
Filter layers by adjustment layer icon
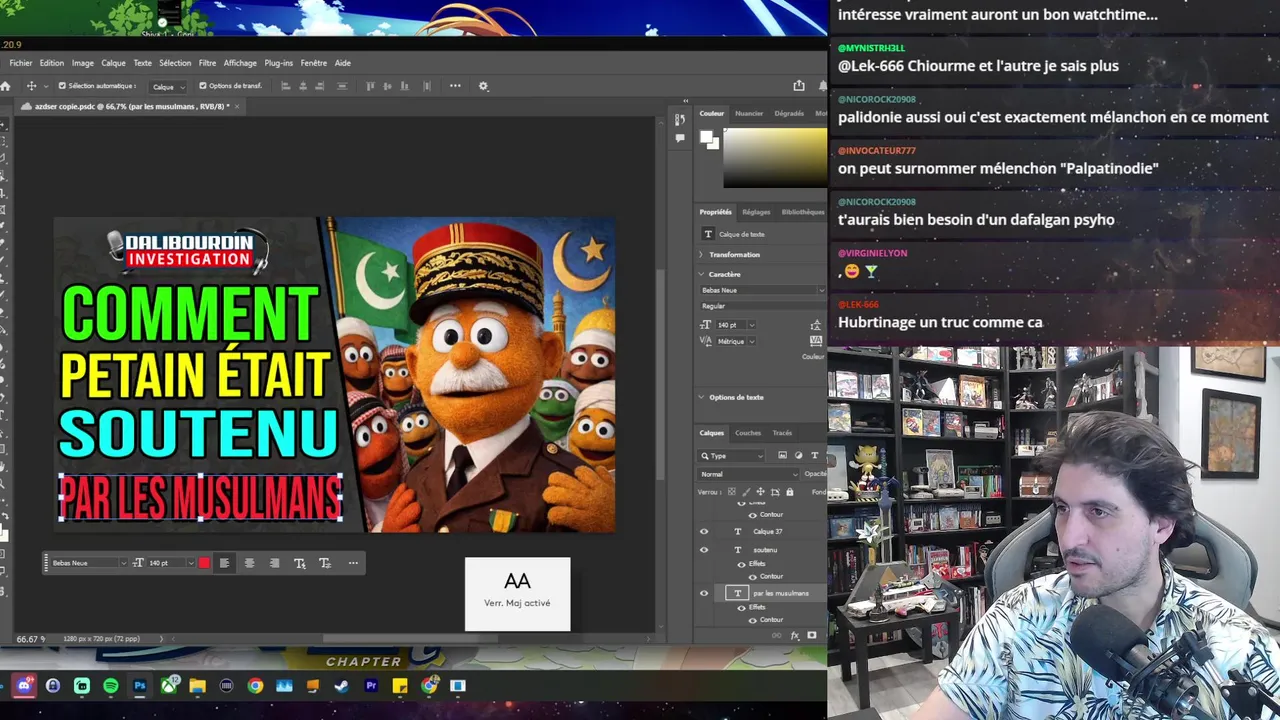tap(798, 456)
